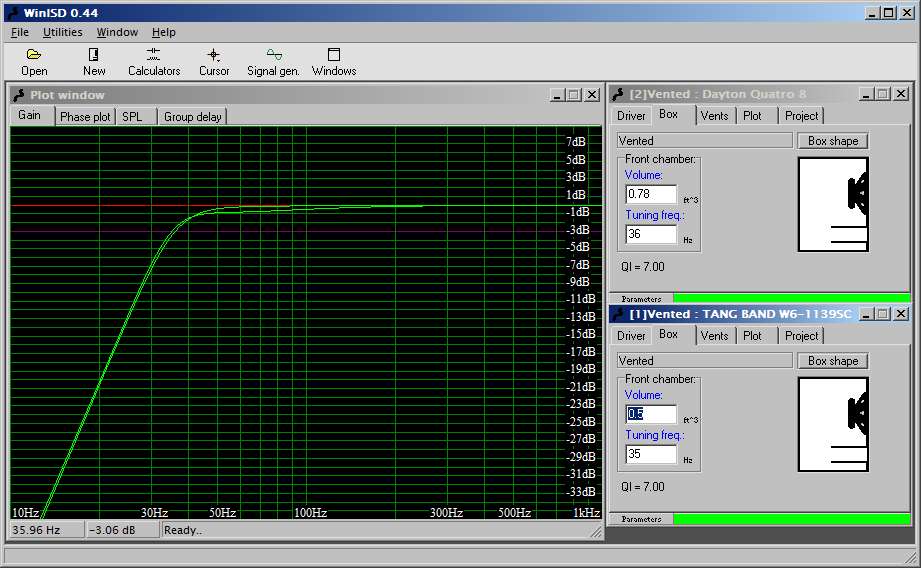
Task: Close the TANG BAND W6-1139SC window
Action: [x=900, y=314]
